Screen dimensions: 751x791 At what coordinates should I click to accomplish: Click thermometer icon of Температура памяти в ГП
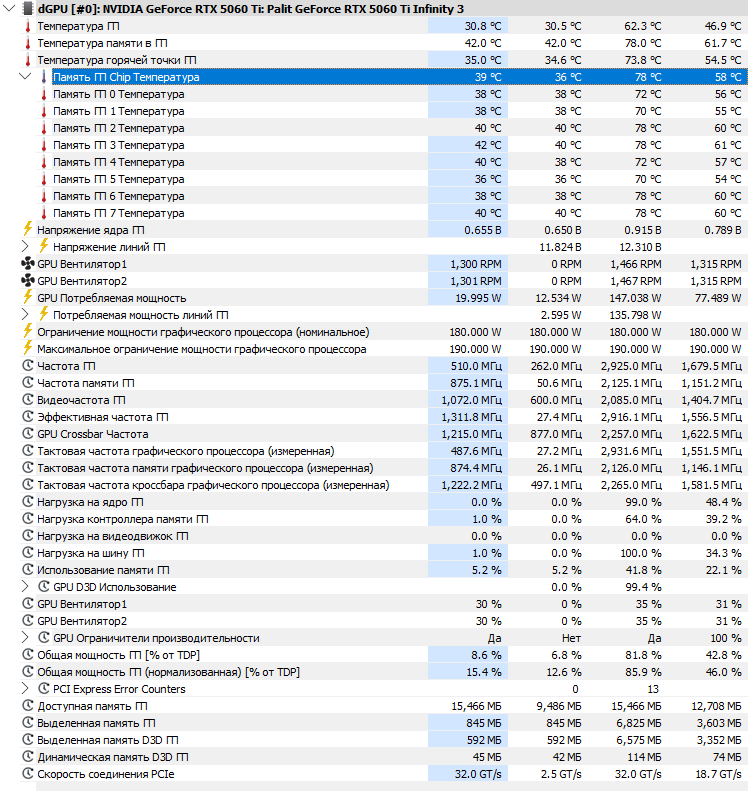point(28,43)
